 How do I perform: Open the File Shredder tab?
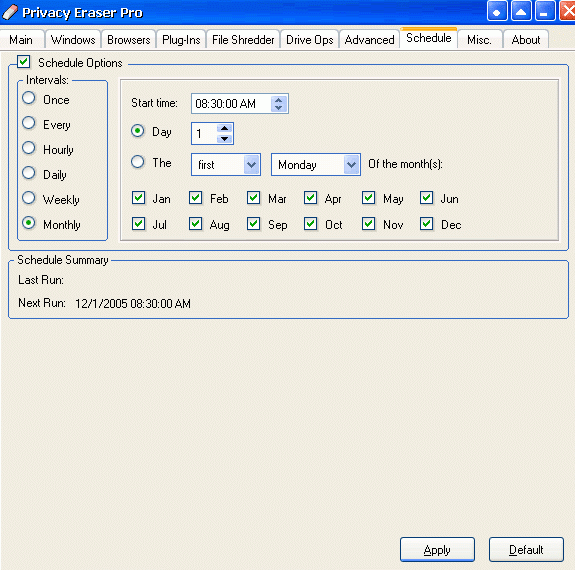243,40
